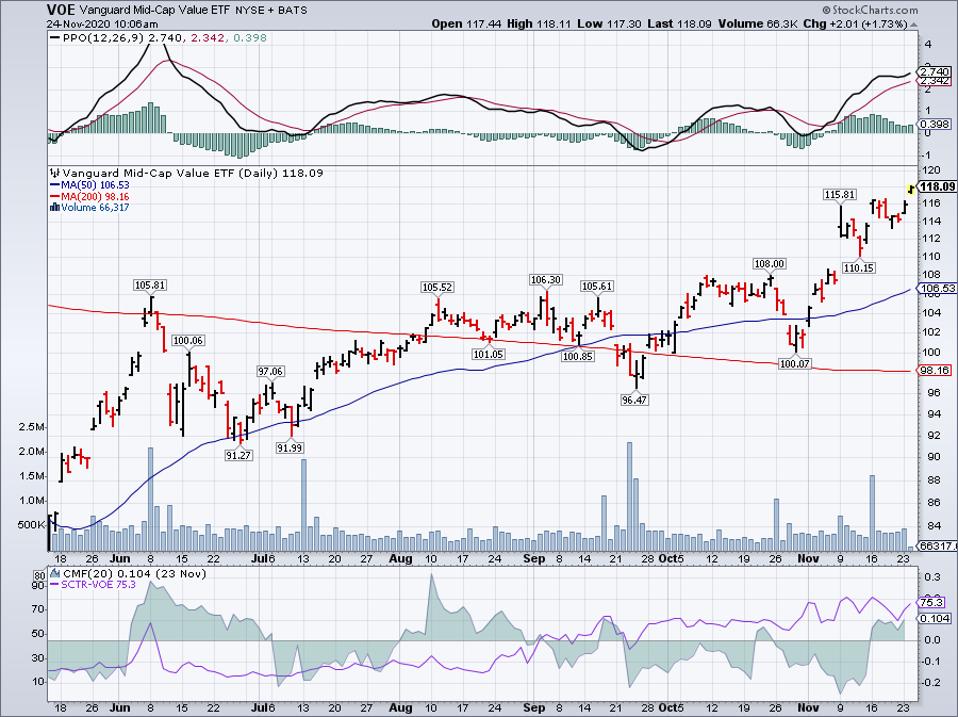
Task: Click the Volume 66.3K header value
Action: (x=757, y=24)
